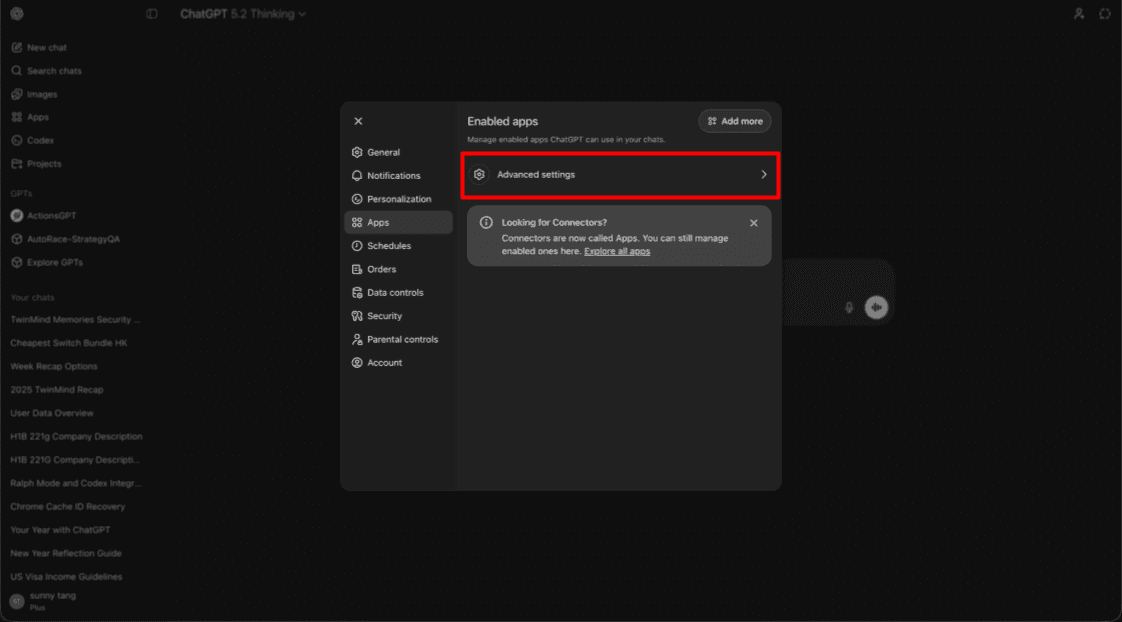Collapse the sidebar using the panel icon
The width and height of the screenshot is (1122, 622).
[x=151, y=14]
